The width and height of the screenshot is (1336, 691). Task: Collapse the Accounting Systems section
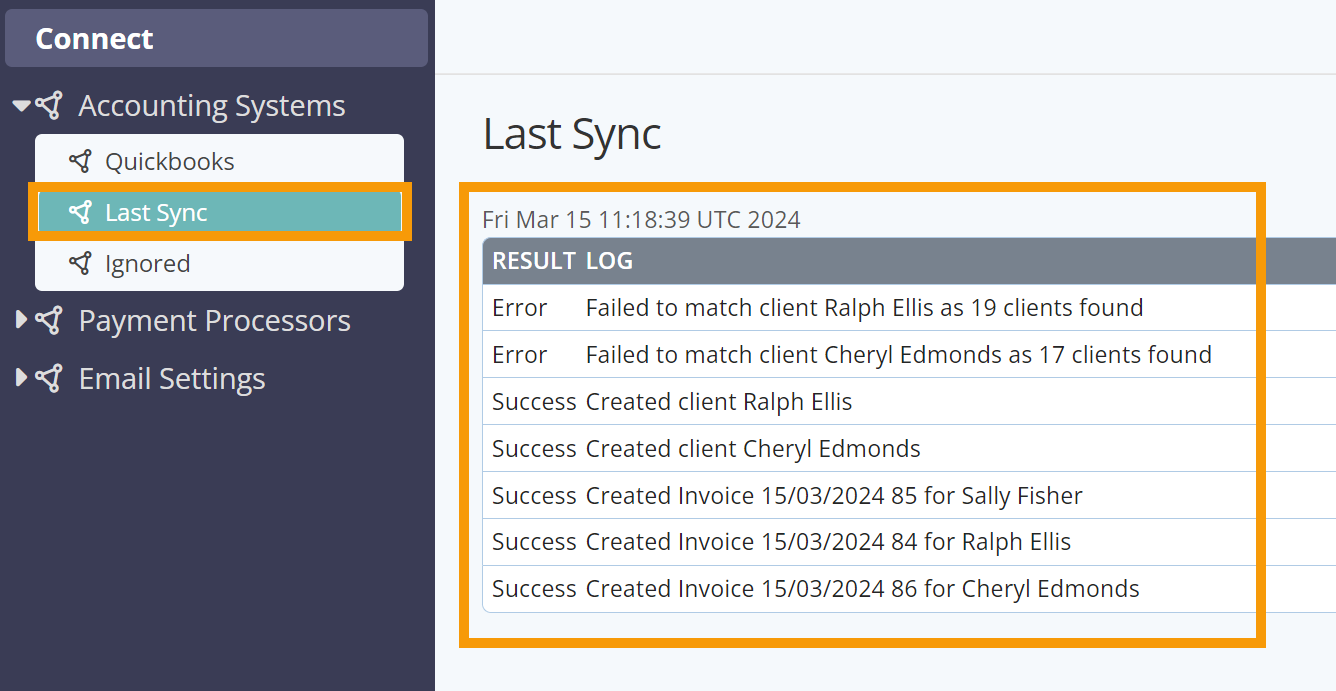[21, 105]
